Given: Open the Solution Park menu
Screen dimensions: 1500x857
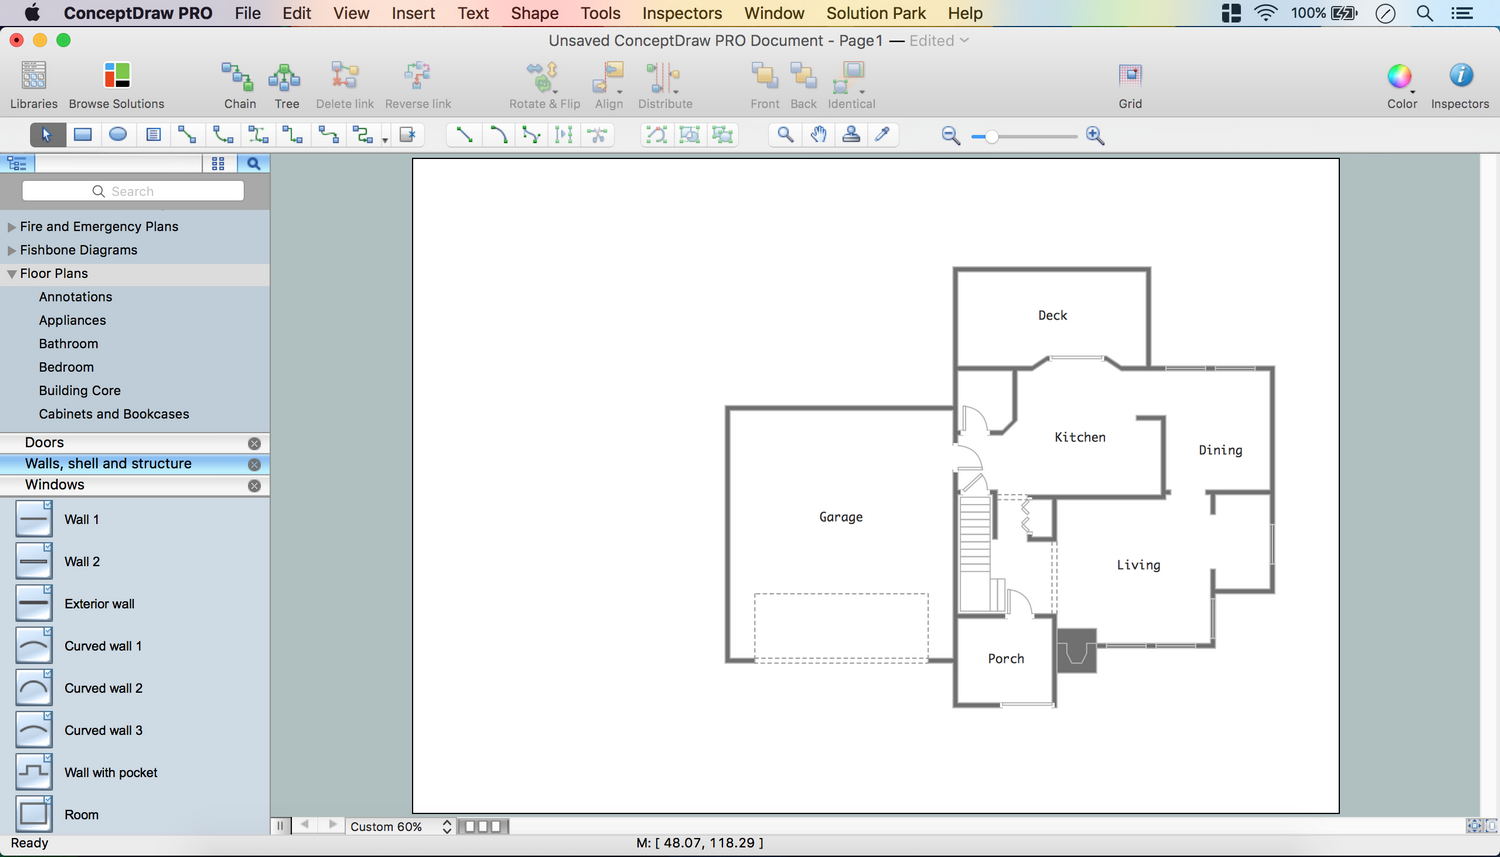Looking at the screenshot, I should click(x=876, y=13).
